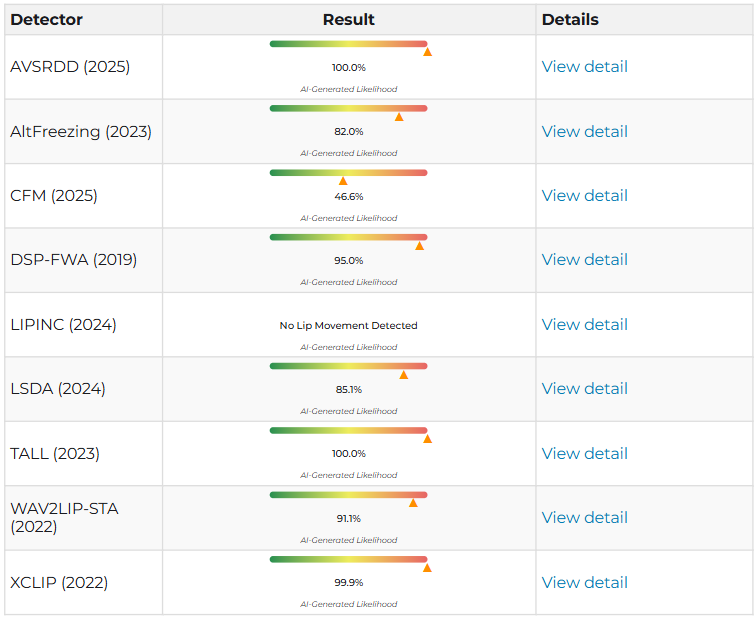Click the No Lip Movement Detected text

click(x=348, y=326)
